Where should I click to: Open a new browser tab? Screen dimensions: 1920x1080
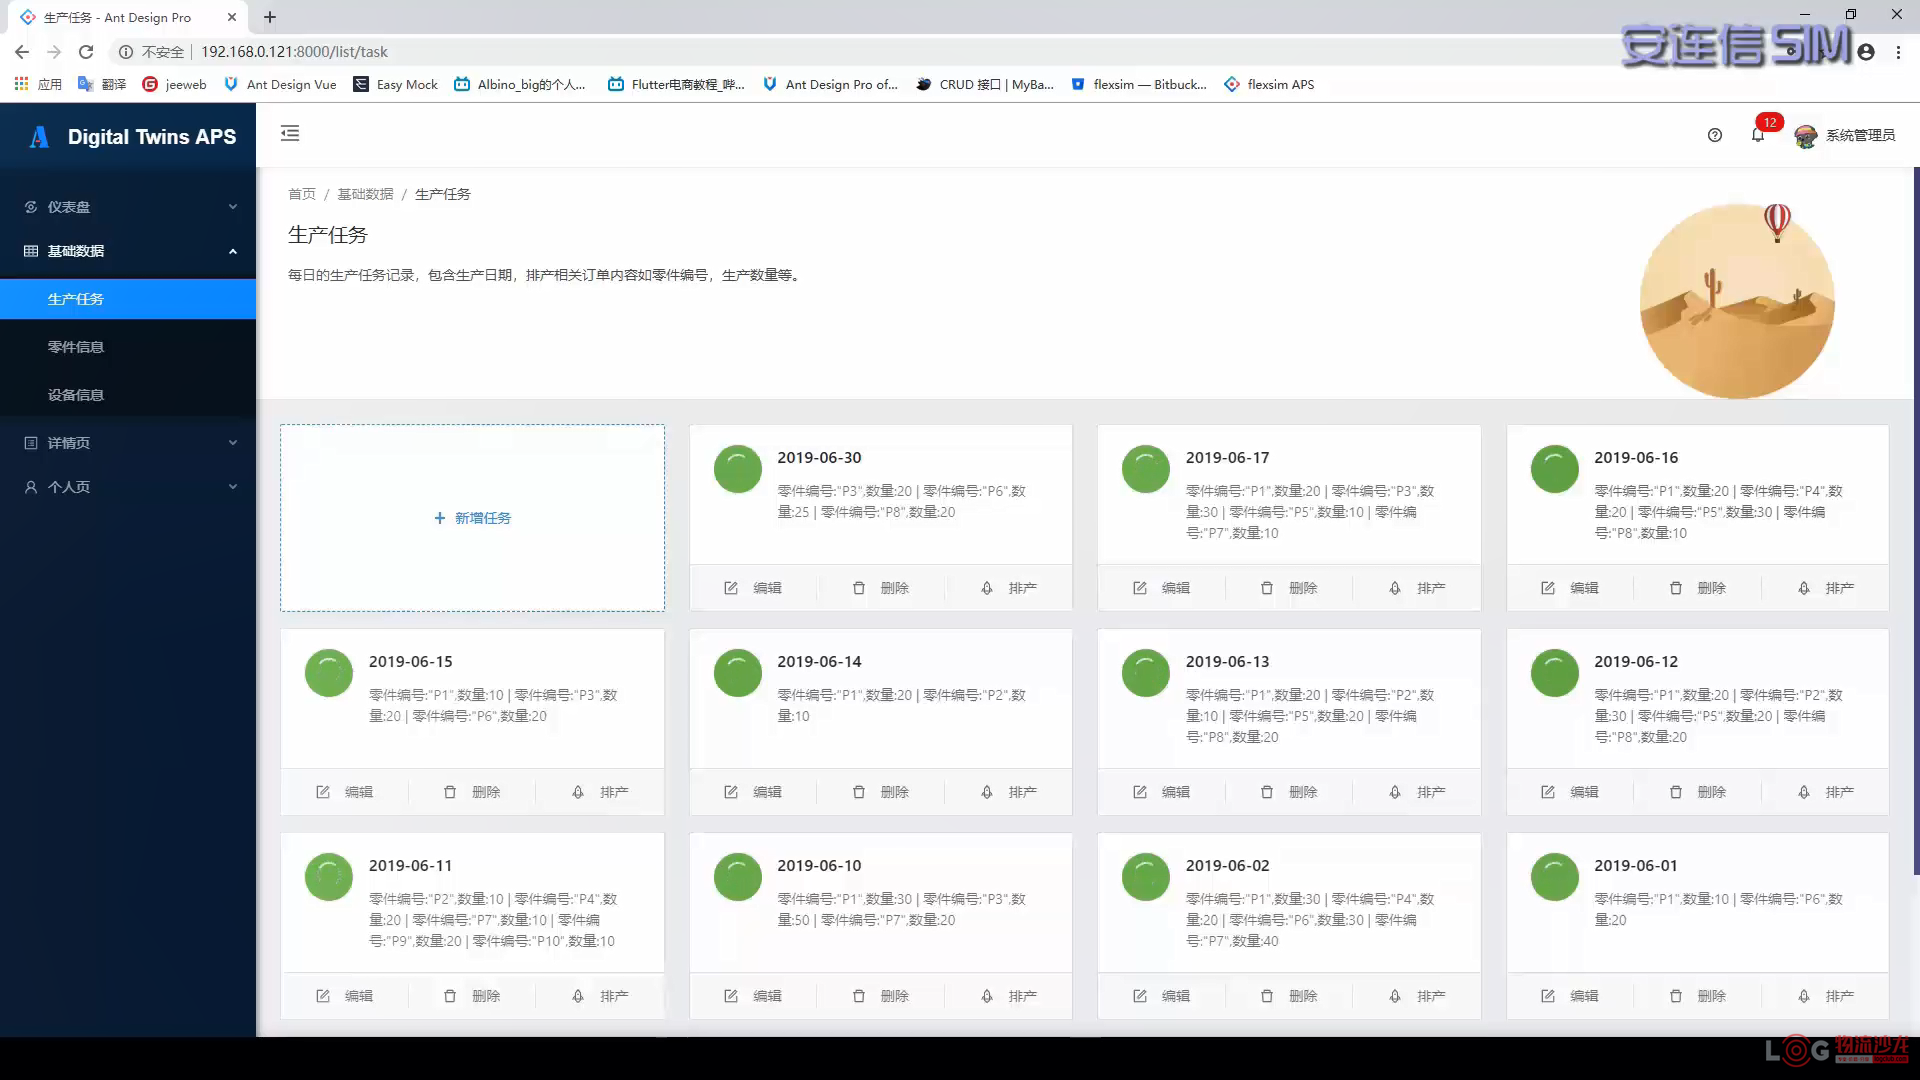(x=270, y=17)
